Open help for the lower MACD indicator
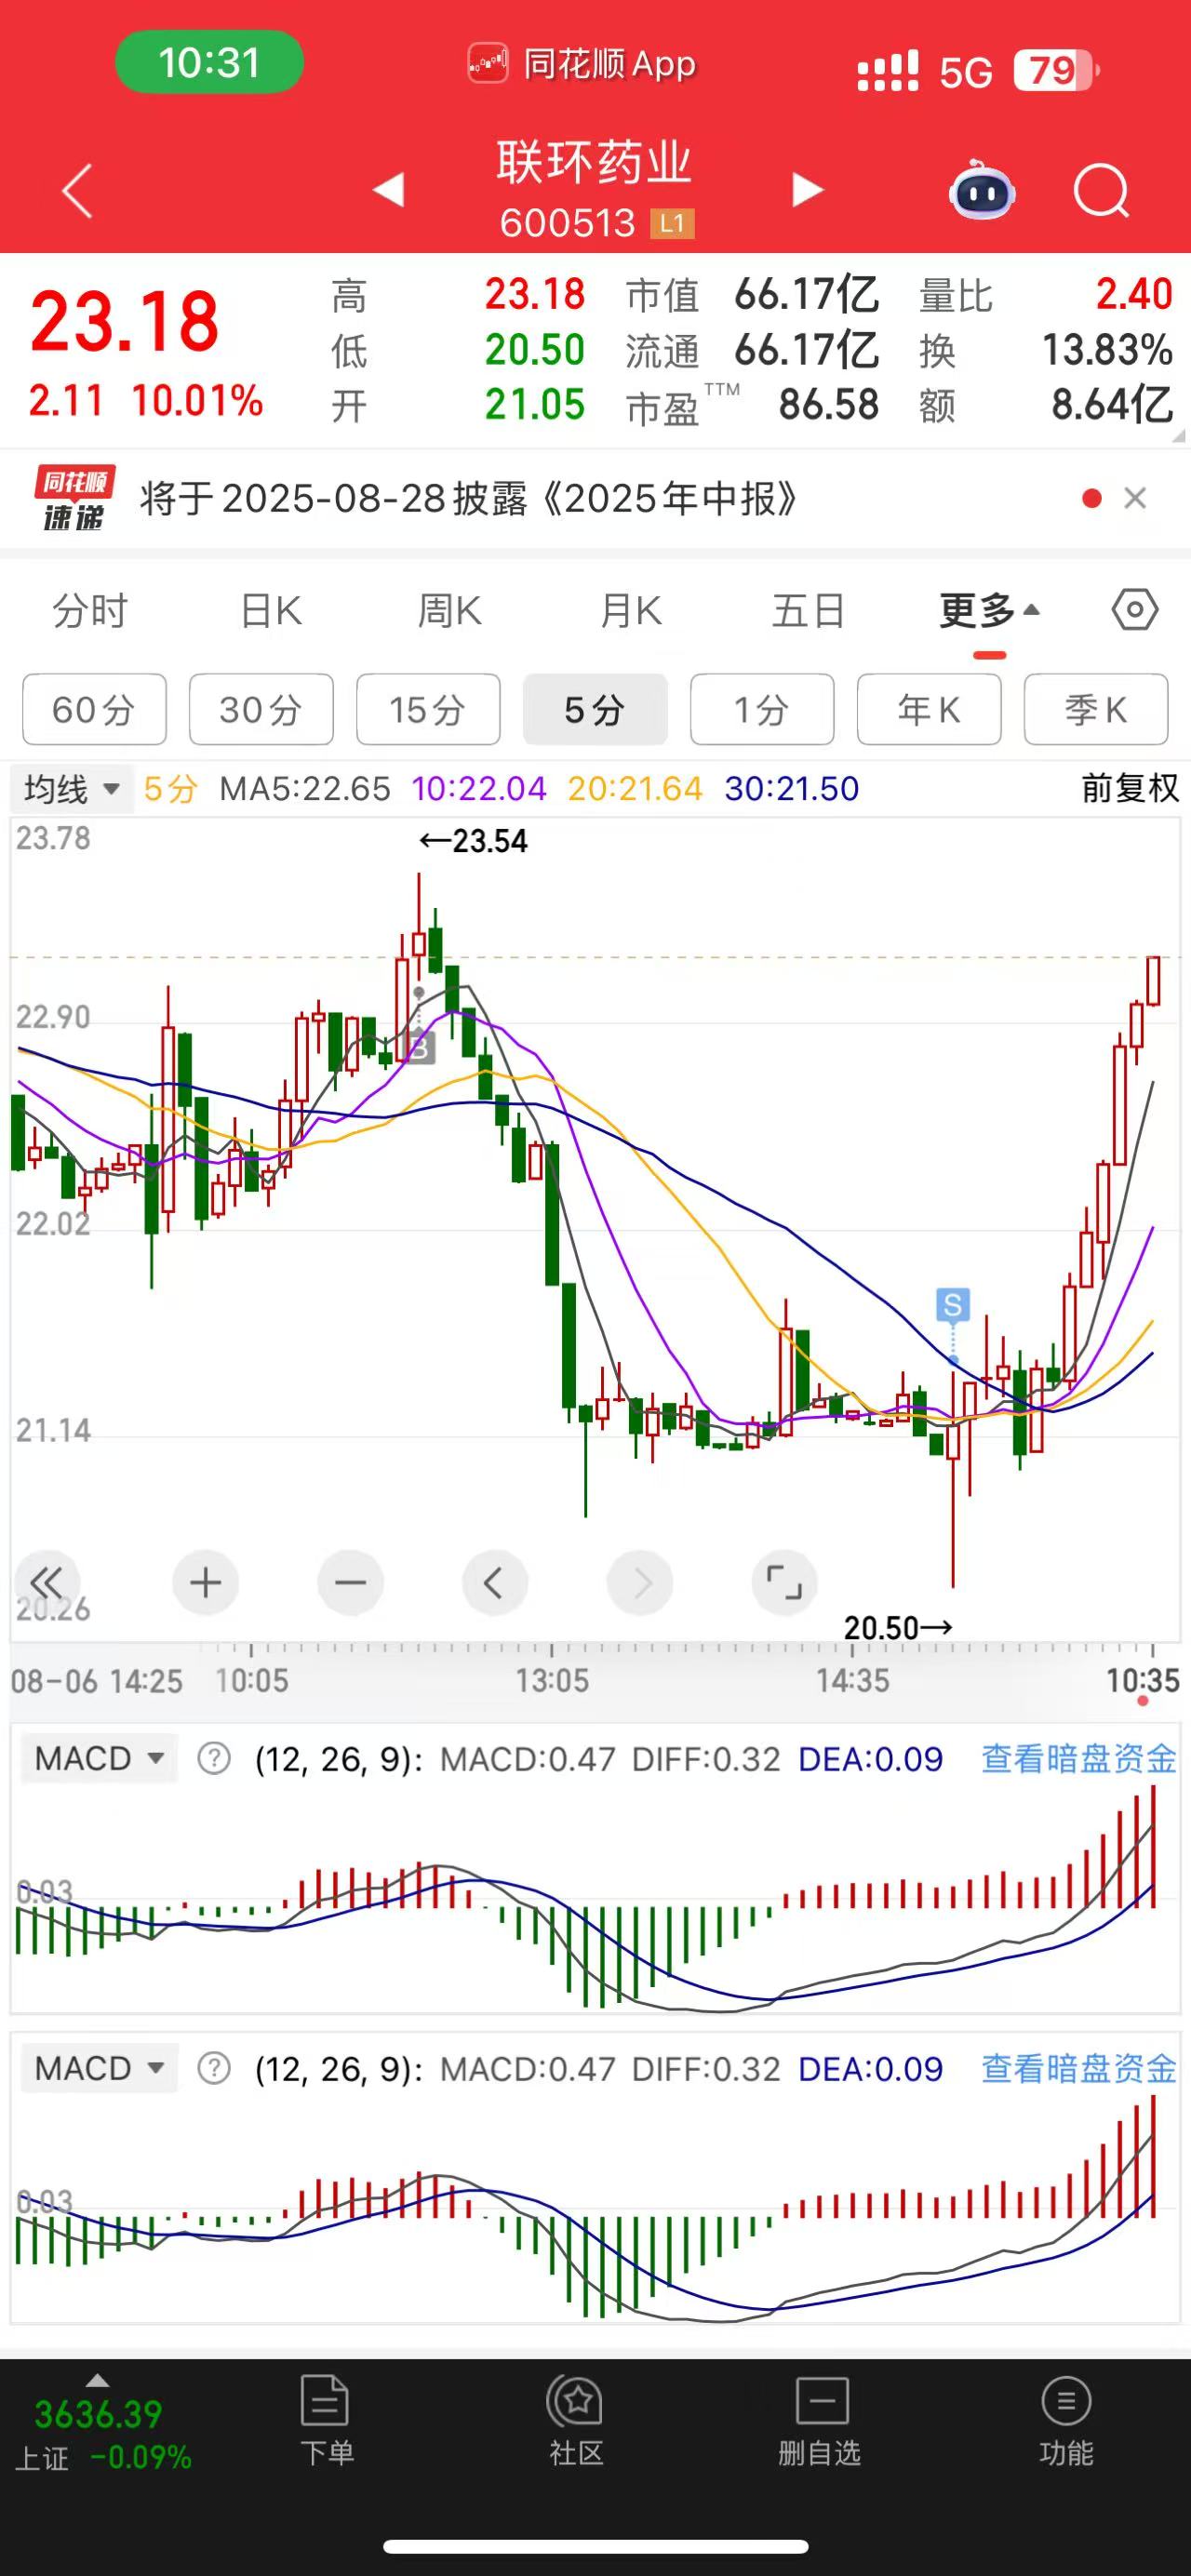Image resolution: width=1191 pixels, height=2576 pixels. [x=214, y=2068]
